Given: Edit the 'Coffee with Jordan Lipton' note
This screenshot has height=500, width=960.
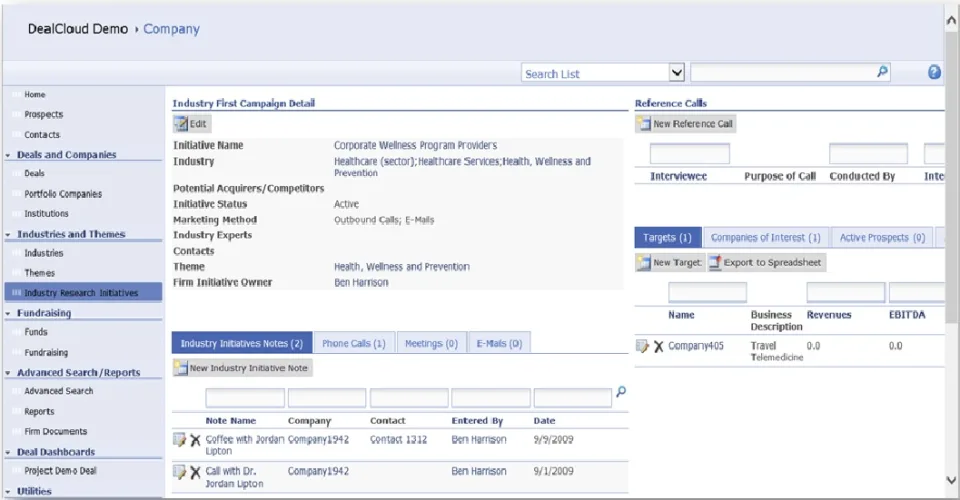Looking at the screenshot, I should click(179, 440).
